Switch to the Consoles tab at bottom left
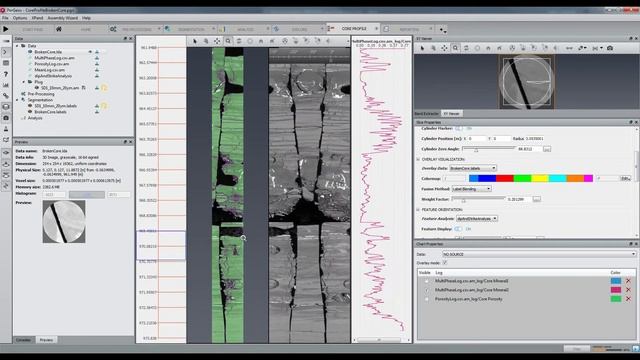Image resolution: width=640 pixels, height=360 pixels. tap(23, 340)
